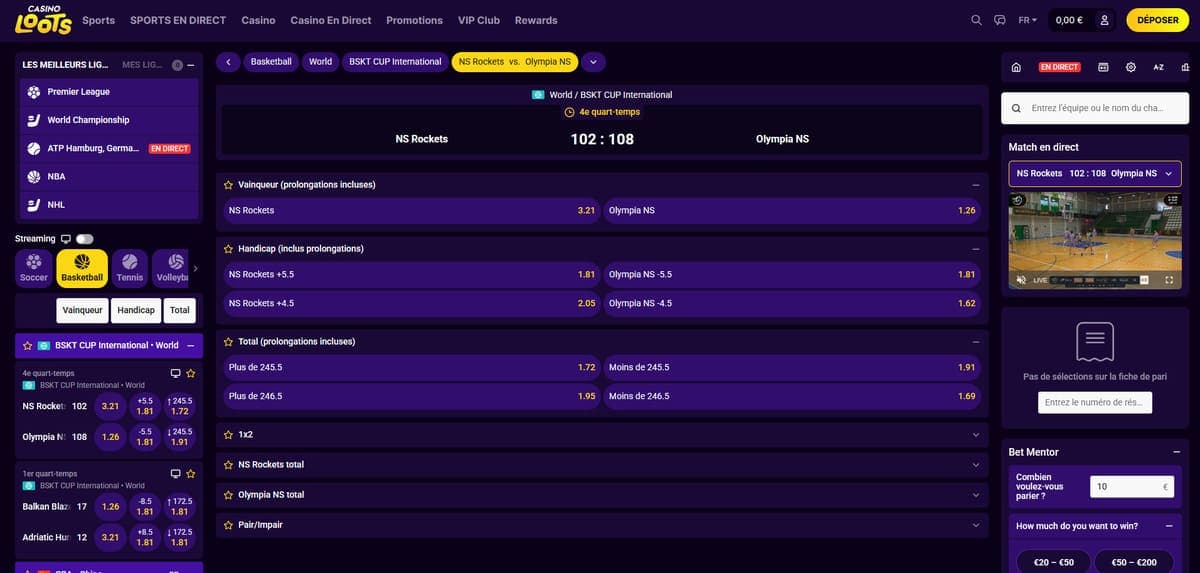This screenshot has width=1200, height=573.
Task: Open the settings gear icon
Action: click(1131, 67)
